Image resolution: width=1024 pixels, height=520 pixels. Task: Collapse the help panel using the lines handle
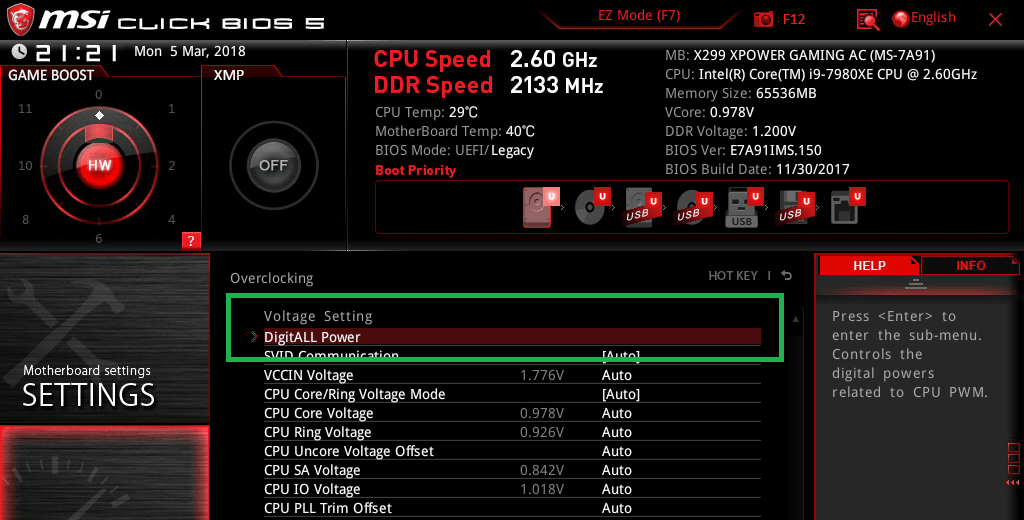(916, 284)
